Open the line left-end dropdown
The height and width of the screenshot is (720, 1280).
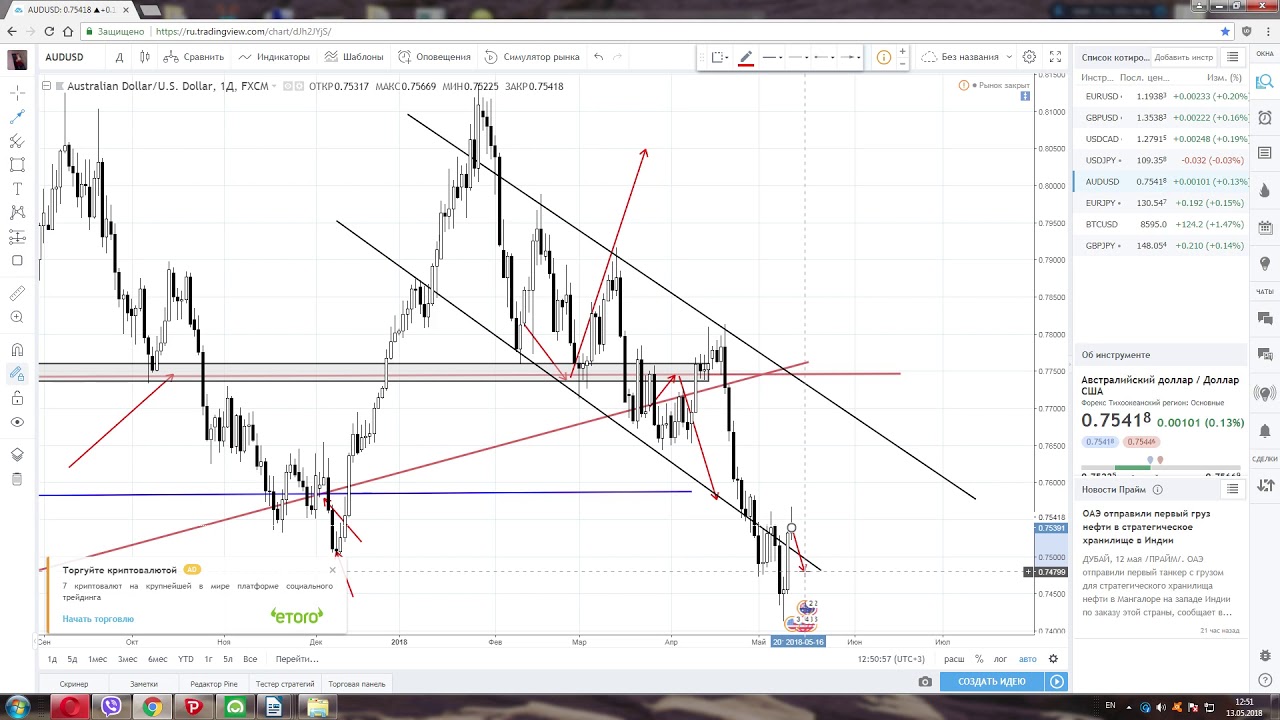pos(825,57)
